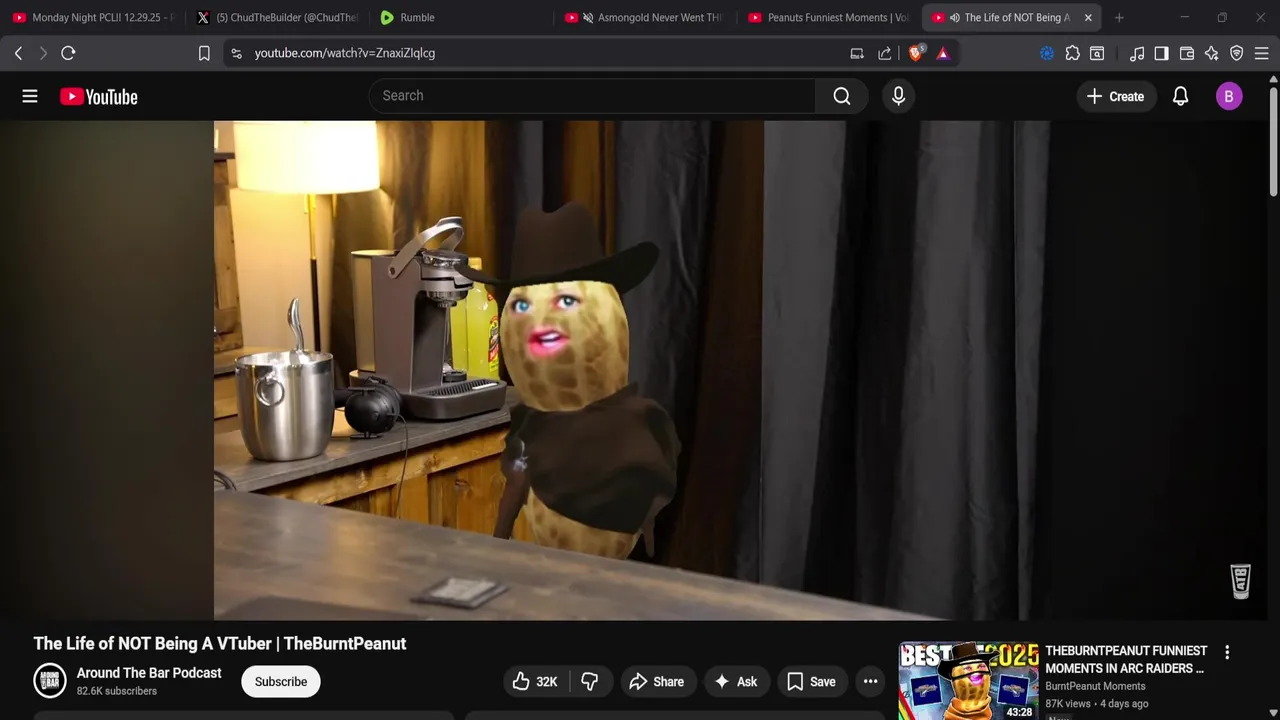Click the video player area
Image resolution: width=1280 pixels, height=720 pixels.
(x=632, y=370)
